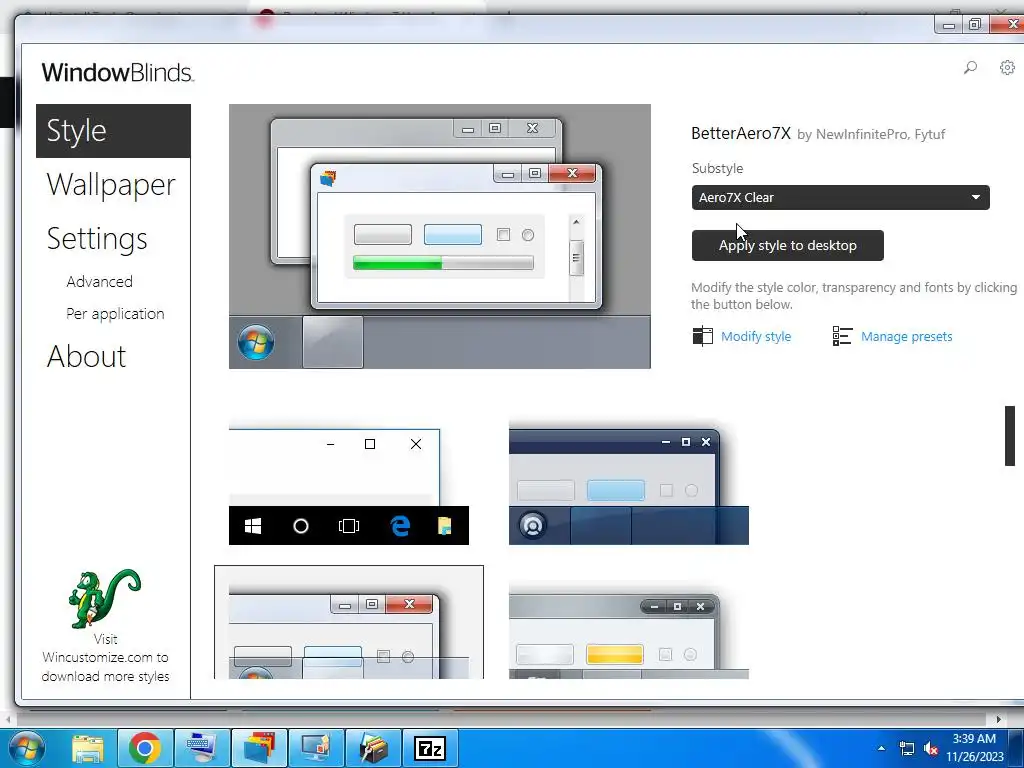Click the network tray icon
Image resolution: width=1024 pixels, height=768 pixels.
(906, 748)
